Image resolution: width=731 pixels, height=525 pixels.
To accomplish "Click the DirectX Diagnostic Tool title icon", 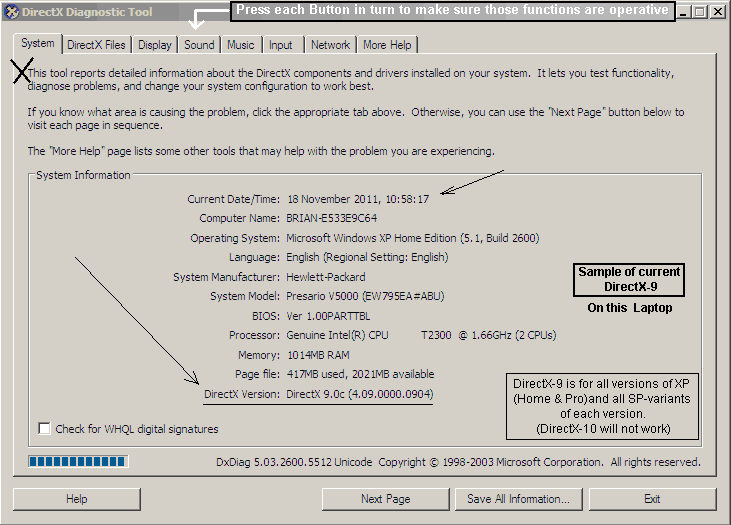I will tap(11, 12).
